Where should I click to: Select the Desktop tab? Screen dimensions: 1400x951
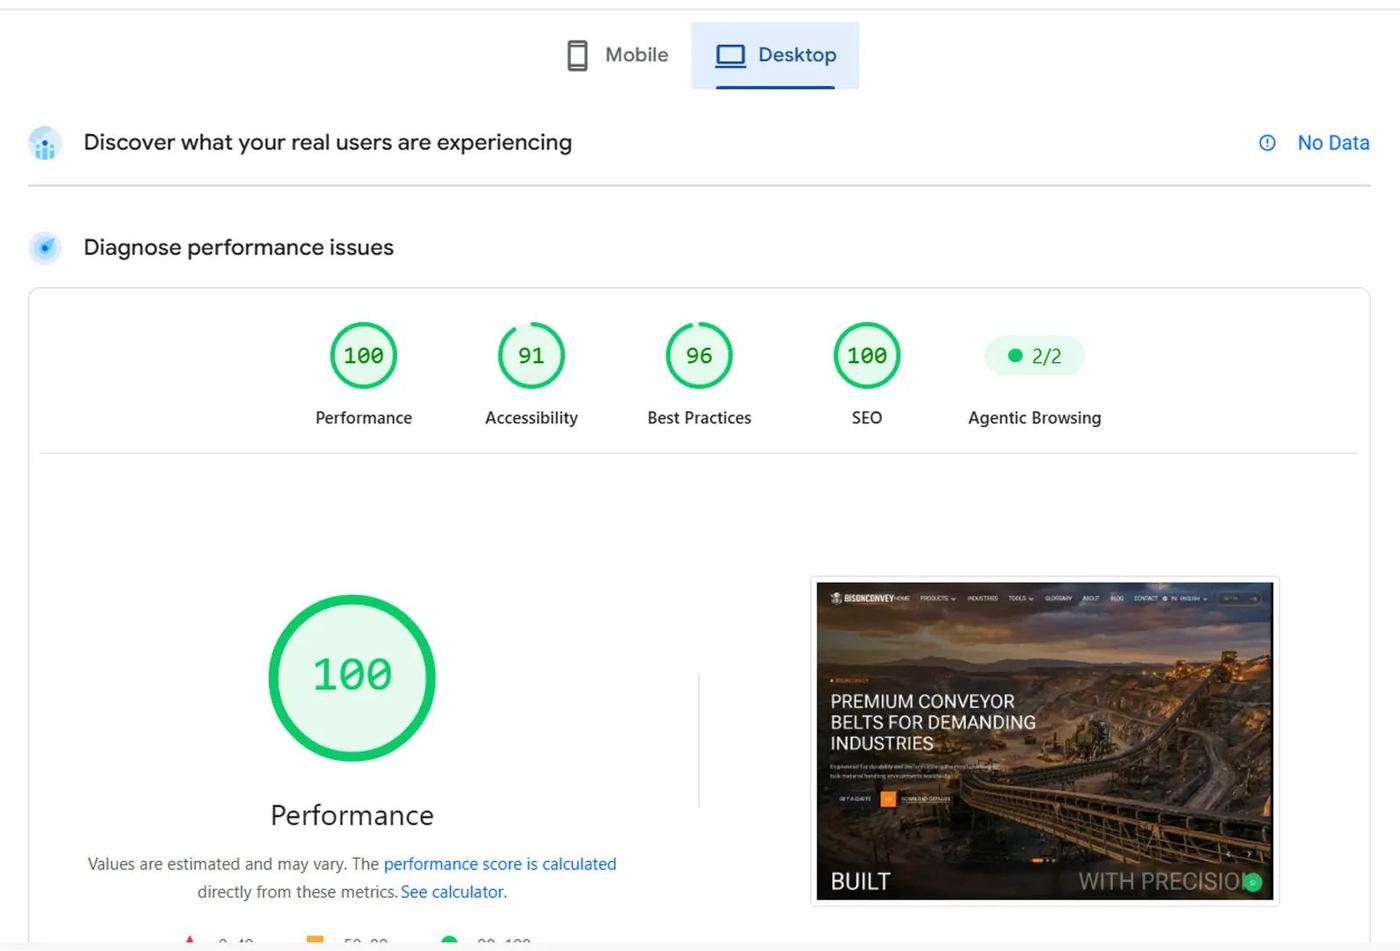tap(775, 55)
